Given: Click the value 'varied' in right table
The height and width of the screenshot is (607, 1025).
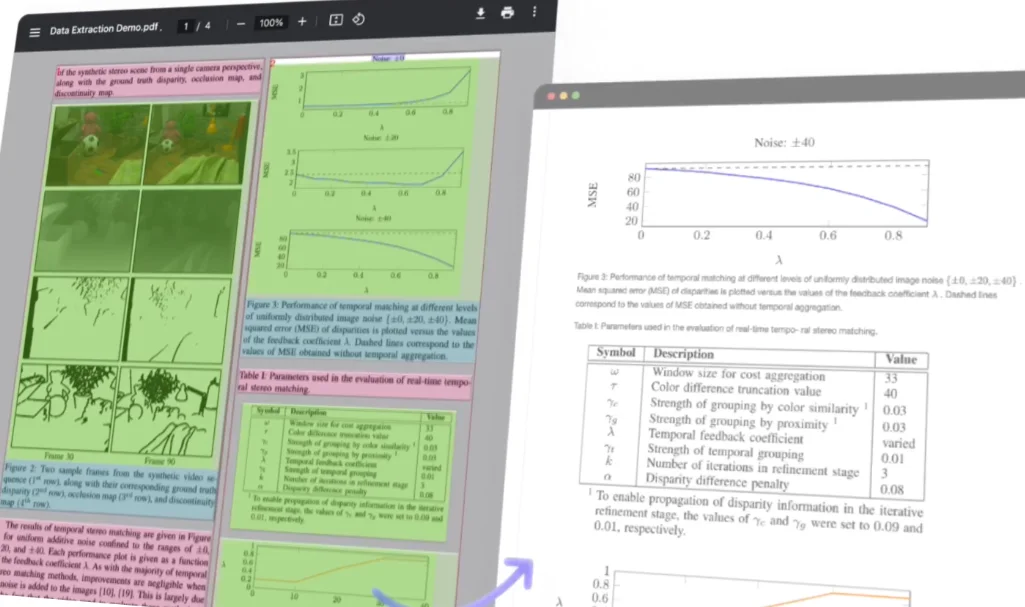Looking at the screenshot, I should tap(898, 443).
